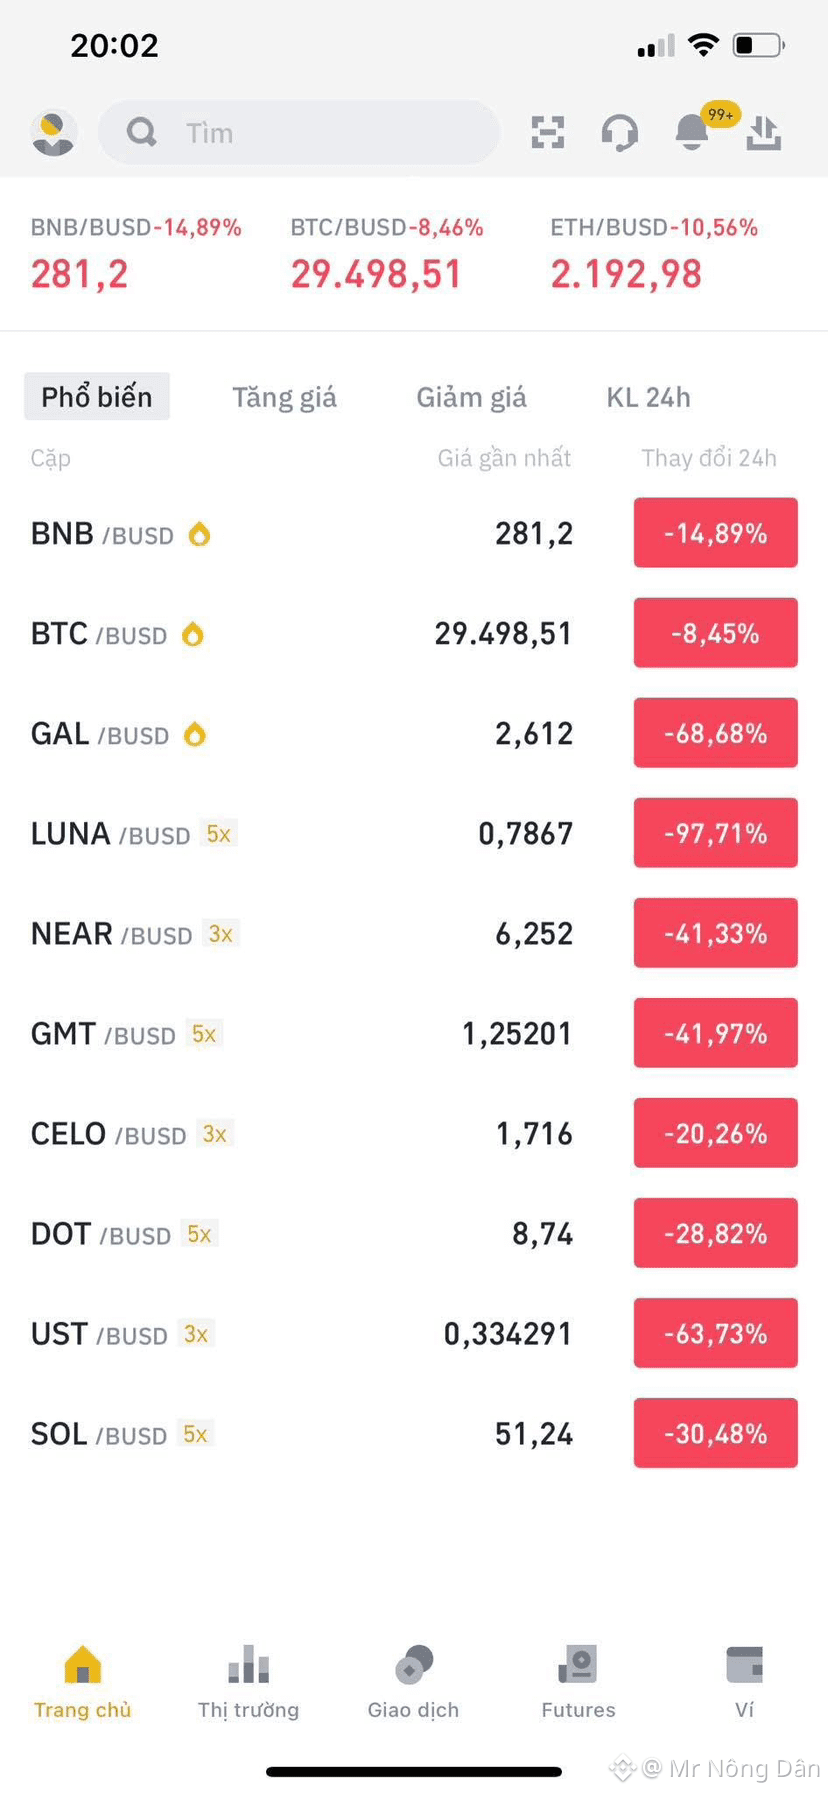
Task: Tap the deposit download icon
Action: [764, 132]
